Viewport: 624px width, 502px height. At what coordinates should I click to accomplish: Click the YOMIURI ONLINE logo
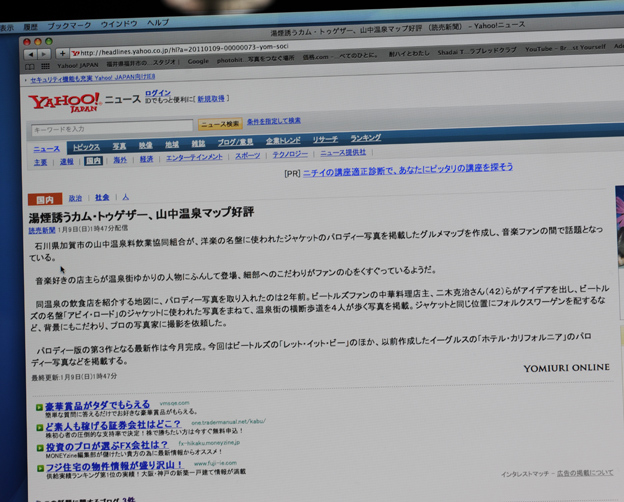pyautogui.click(x=566, y=368)
